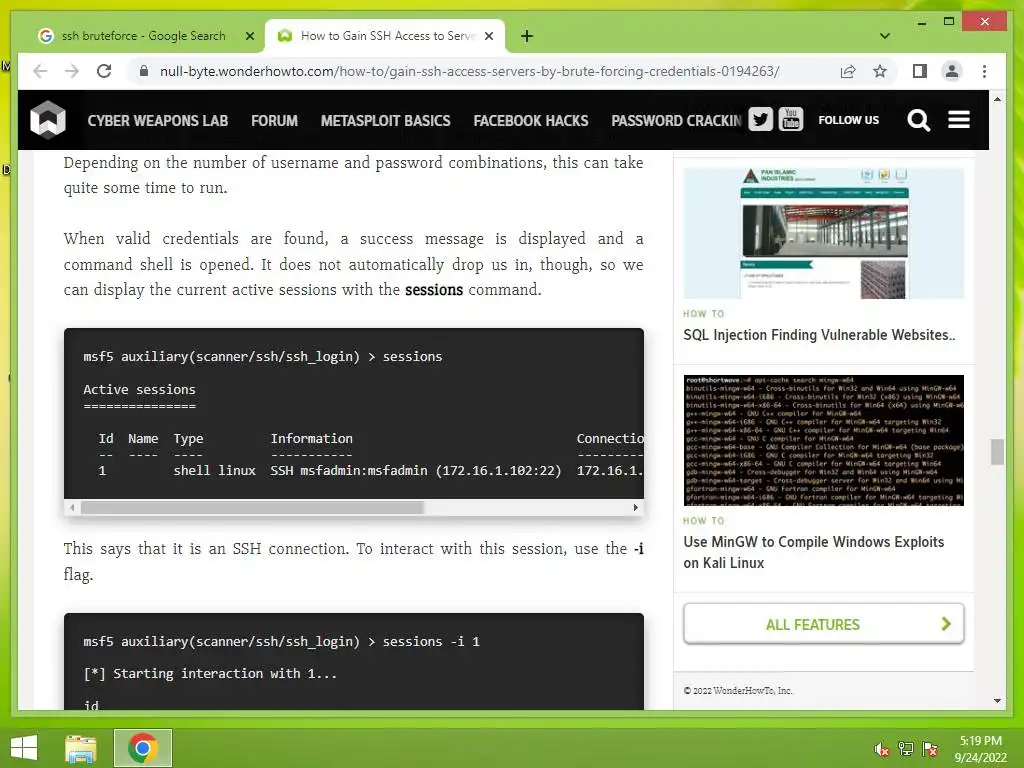Click the bold sessions command word
Image resolution: width=1024 pixels, height=768 pixels.
434,289
